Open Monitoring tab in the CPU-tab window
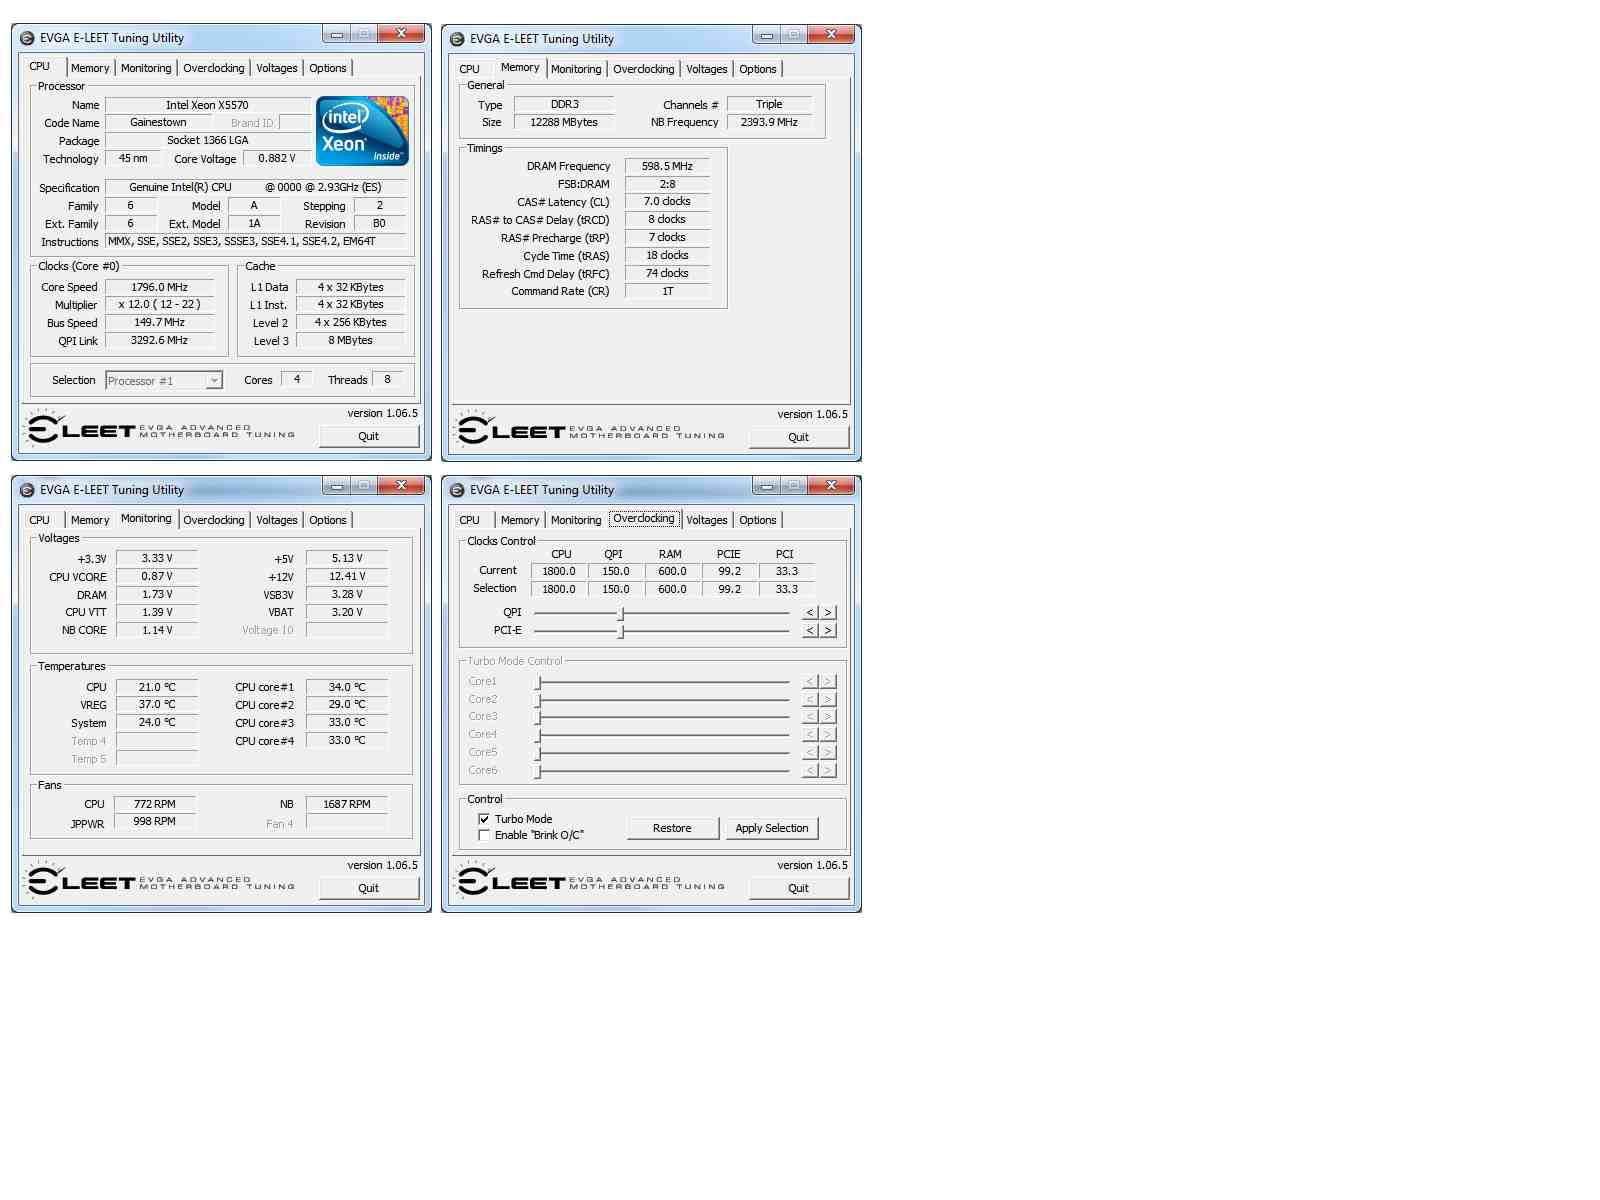 (x=146, y=69)
